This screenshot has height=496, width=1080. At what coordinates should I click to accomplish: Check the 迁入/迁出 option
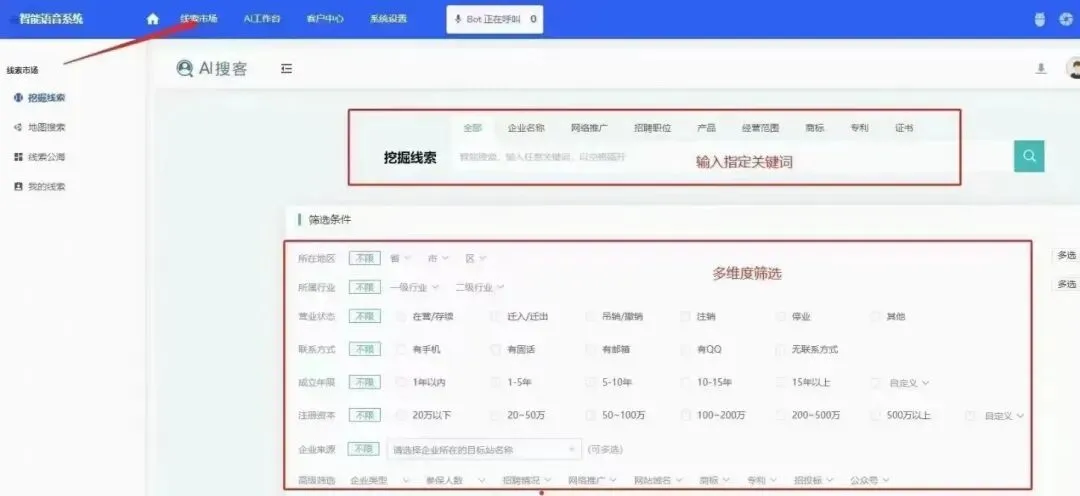[495, 317]
